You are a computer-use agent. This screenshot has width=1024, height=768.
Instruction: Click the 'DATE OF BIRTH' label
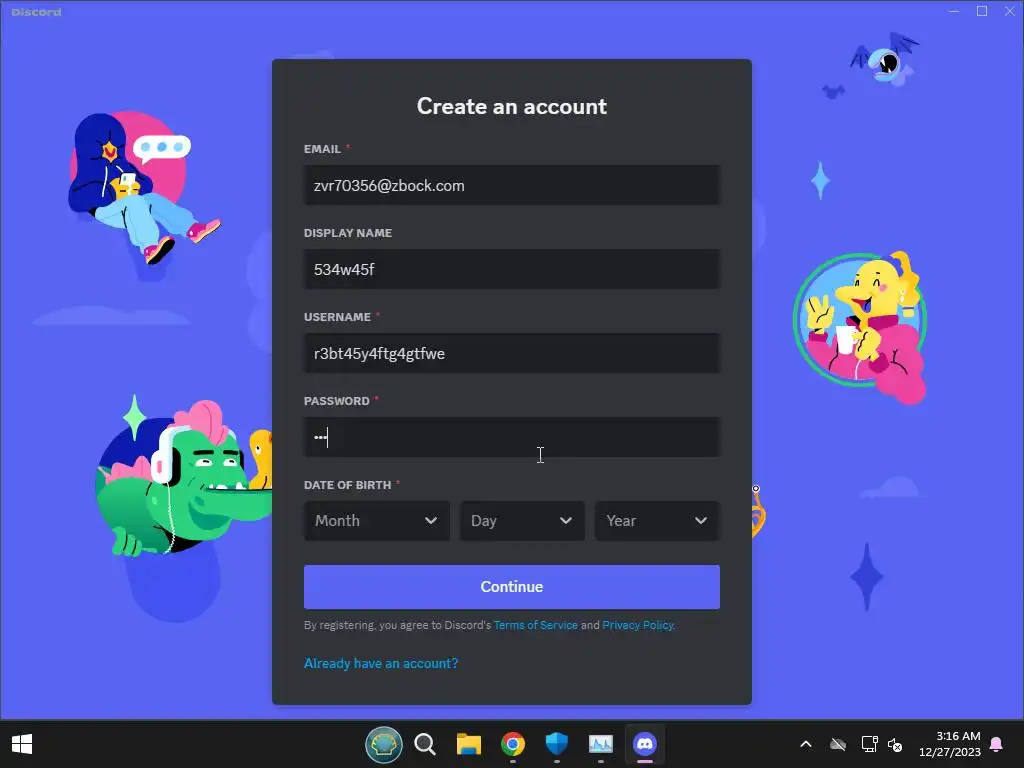pyautogui.click(x=347, y=485)
